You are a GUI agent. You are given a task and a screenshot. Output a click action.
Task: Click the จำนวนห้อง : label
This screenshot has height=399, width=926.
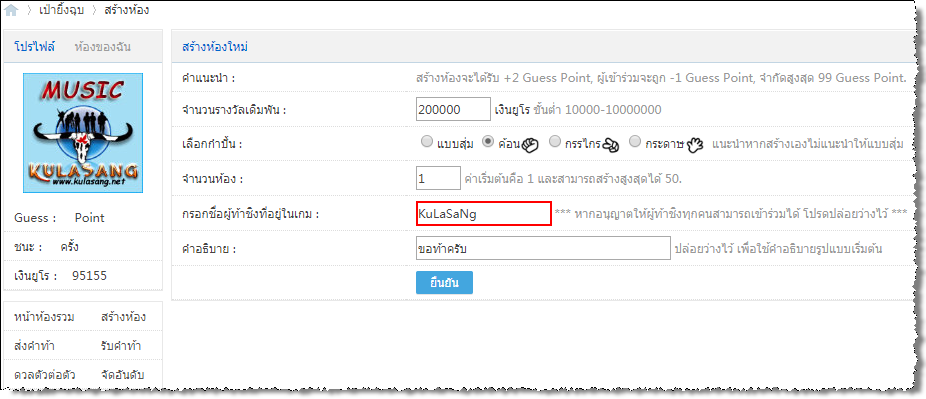tap(213, 178)
